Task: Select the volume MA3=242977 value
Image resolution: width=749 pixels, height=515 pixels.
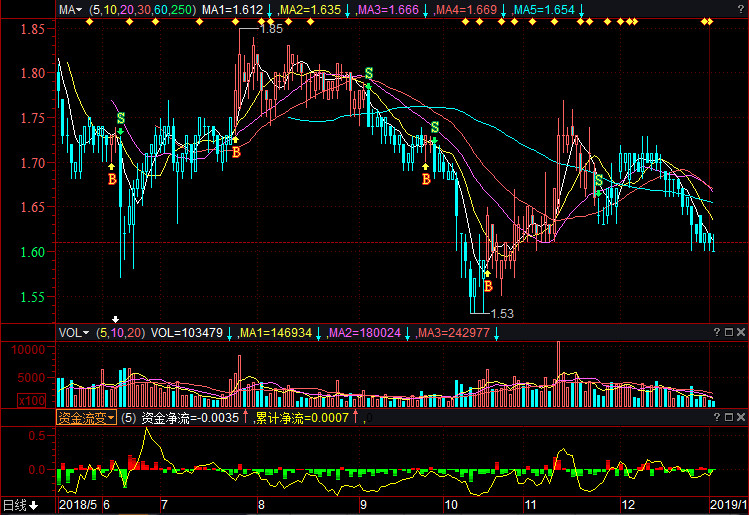Action: click(454, 333)
